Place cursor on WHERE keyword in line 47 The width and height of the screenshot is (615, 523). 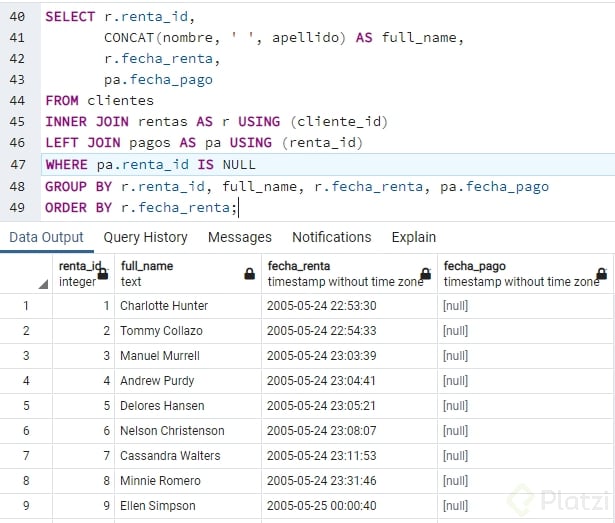click(66, 164)
